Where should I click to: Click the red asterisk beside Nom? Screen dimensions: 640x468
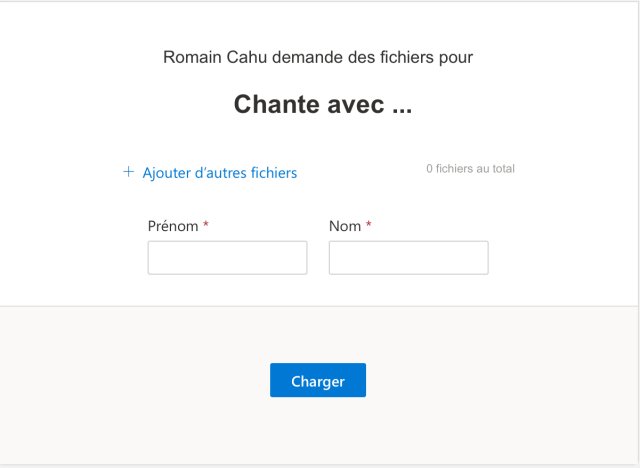(x=368, y=225)
